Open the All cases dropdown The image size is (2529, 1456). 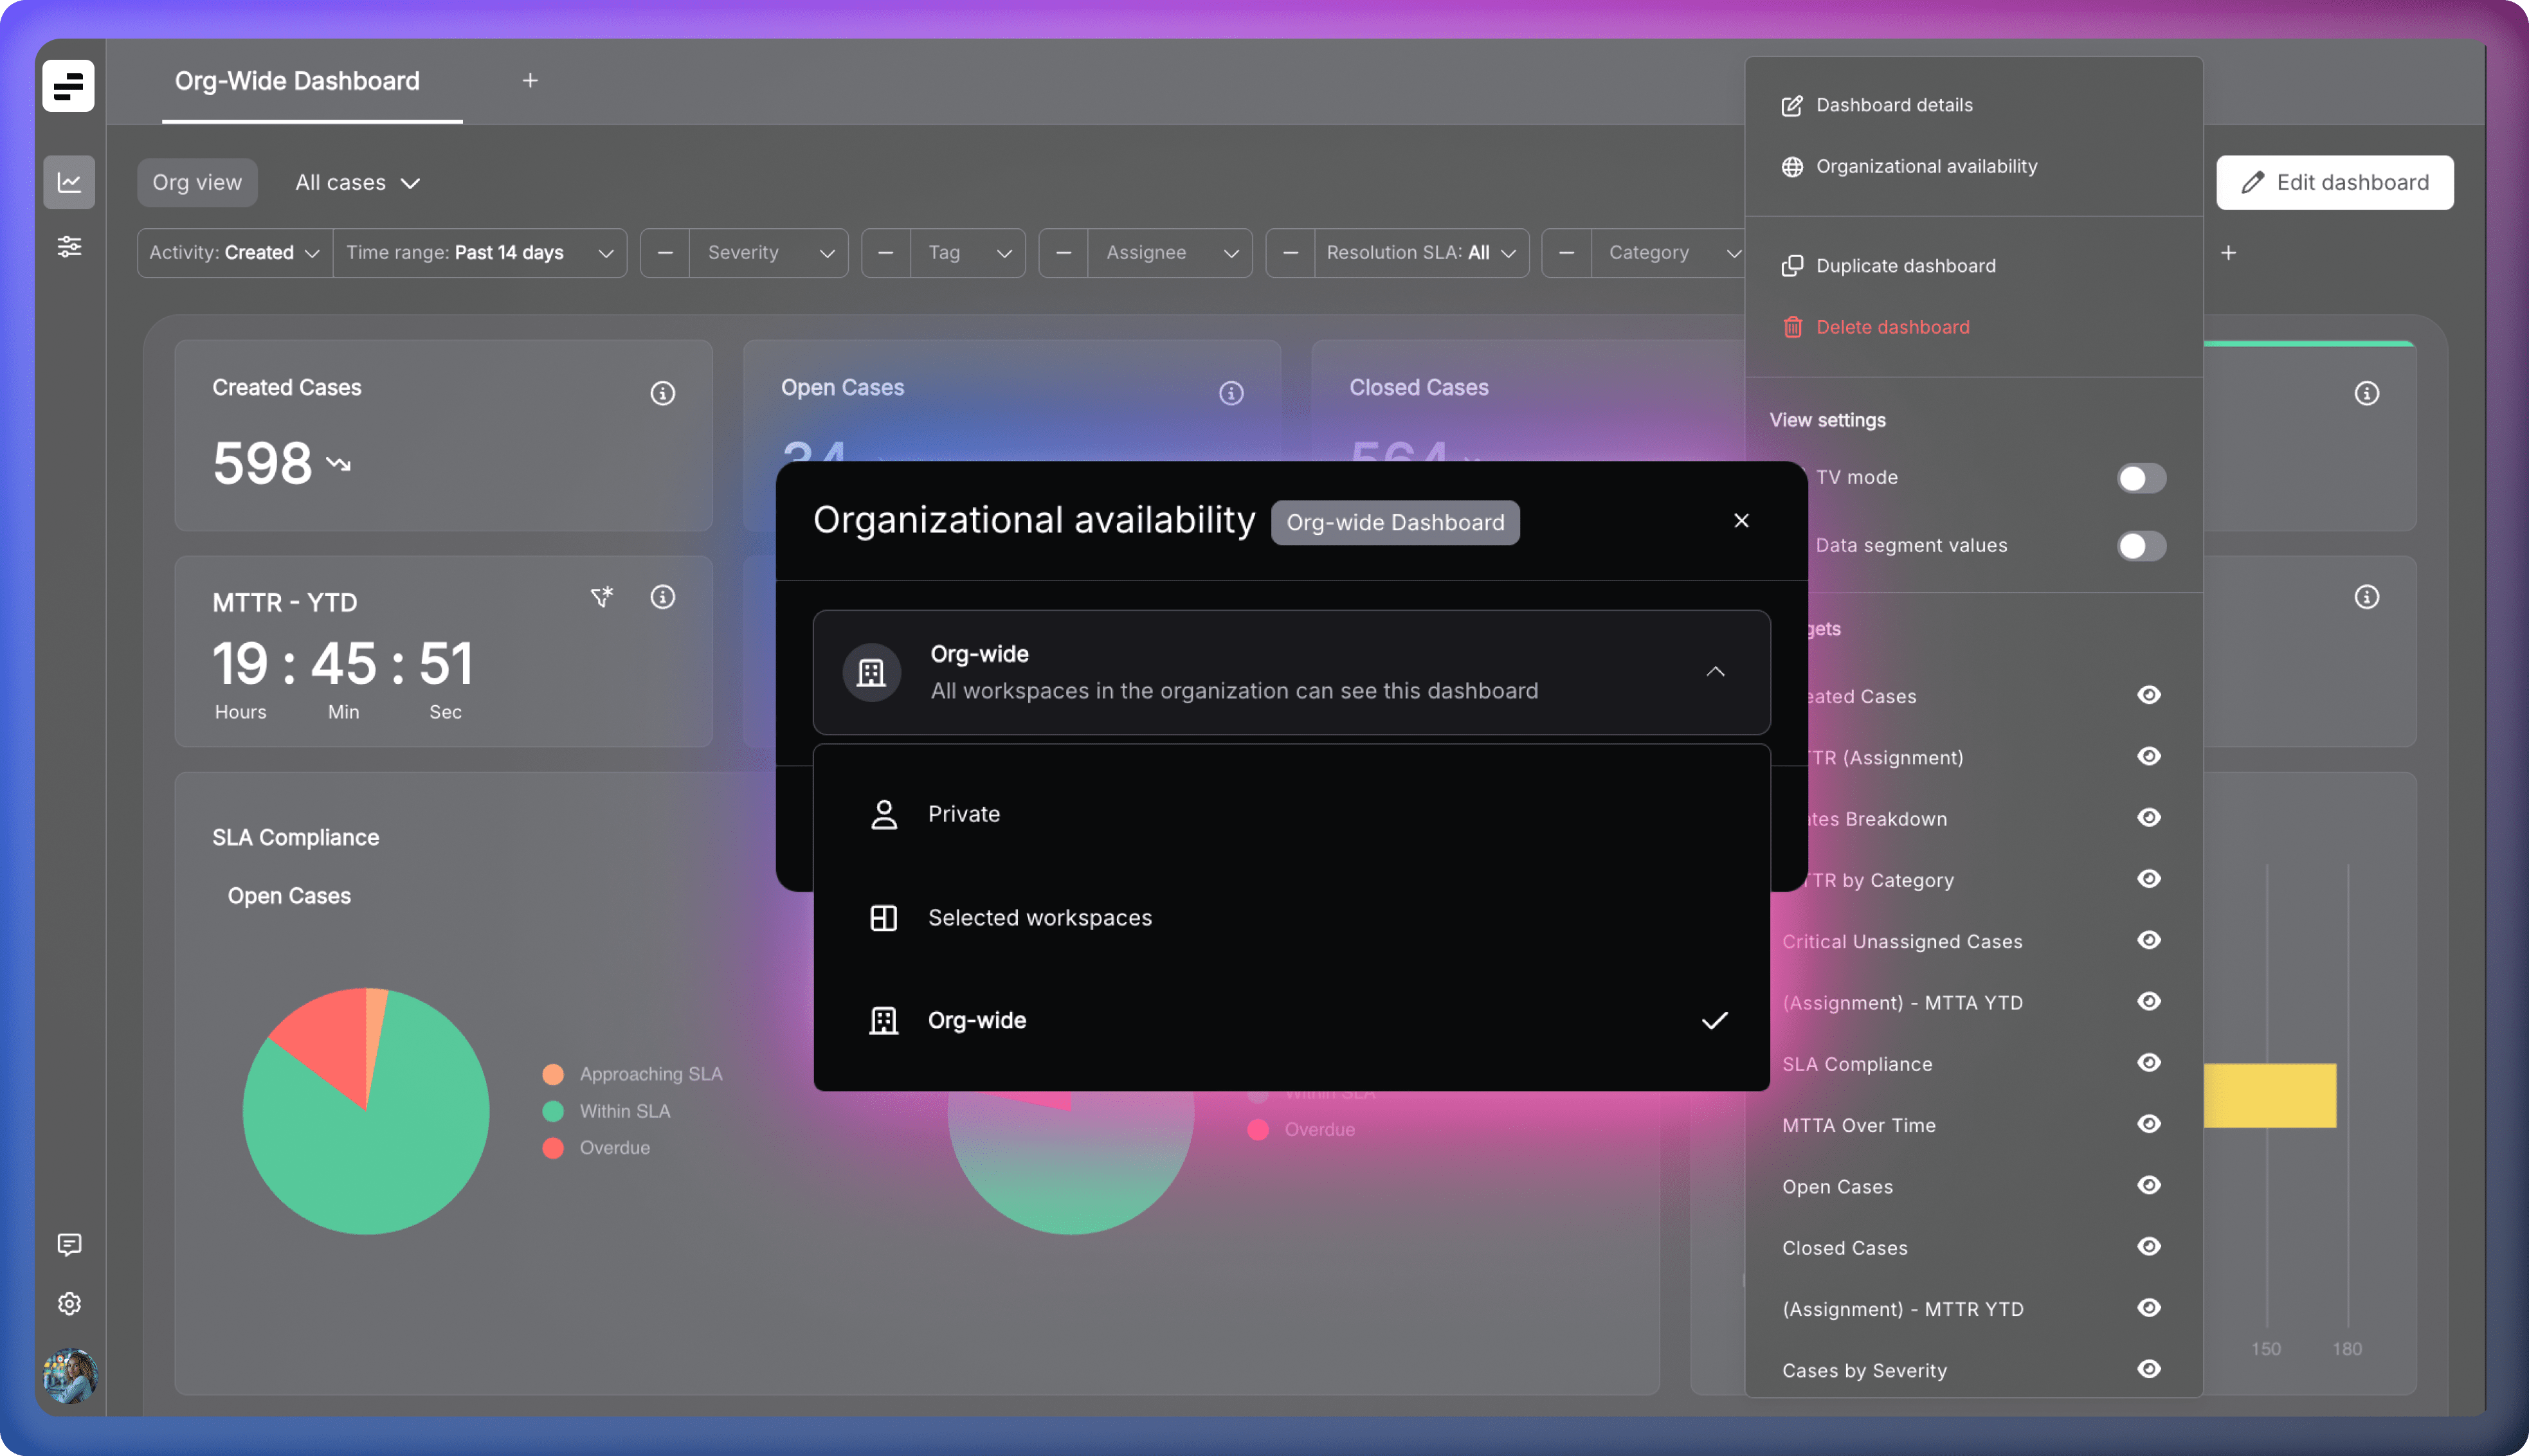[357, 183]
